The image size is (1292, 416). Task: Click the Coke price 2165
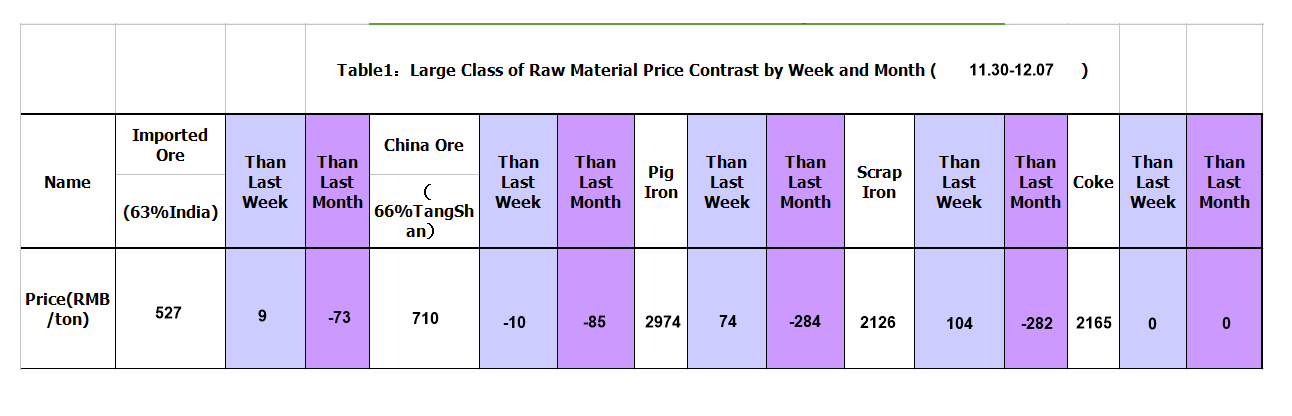[x=1093, y=322]
